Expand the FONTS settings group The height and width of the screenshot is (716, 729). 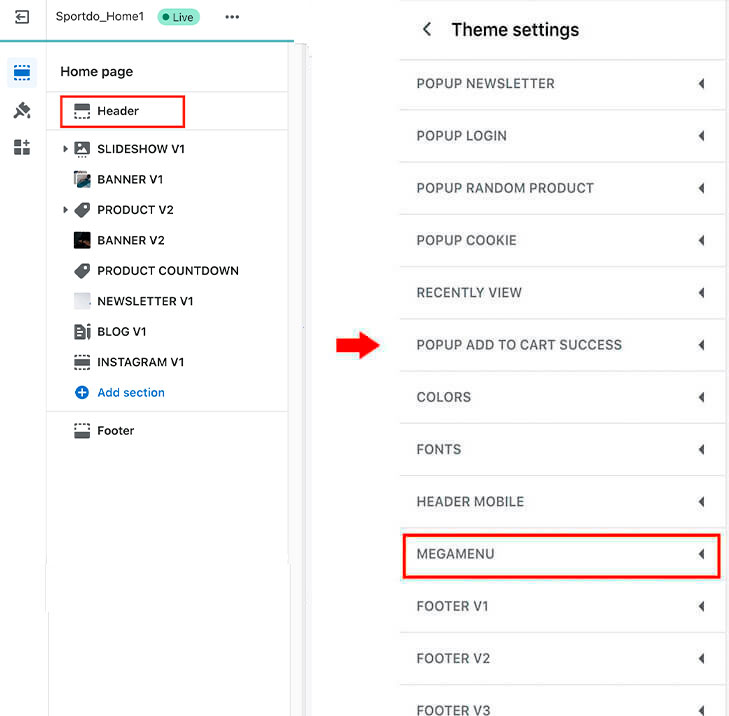561,449
